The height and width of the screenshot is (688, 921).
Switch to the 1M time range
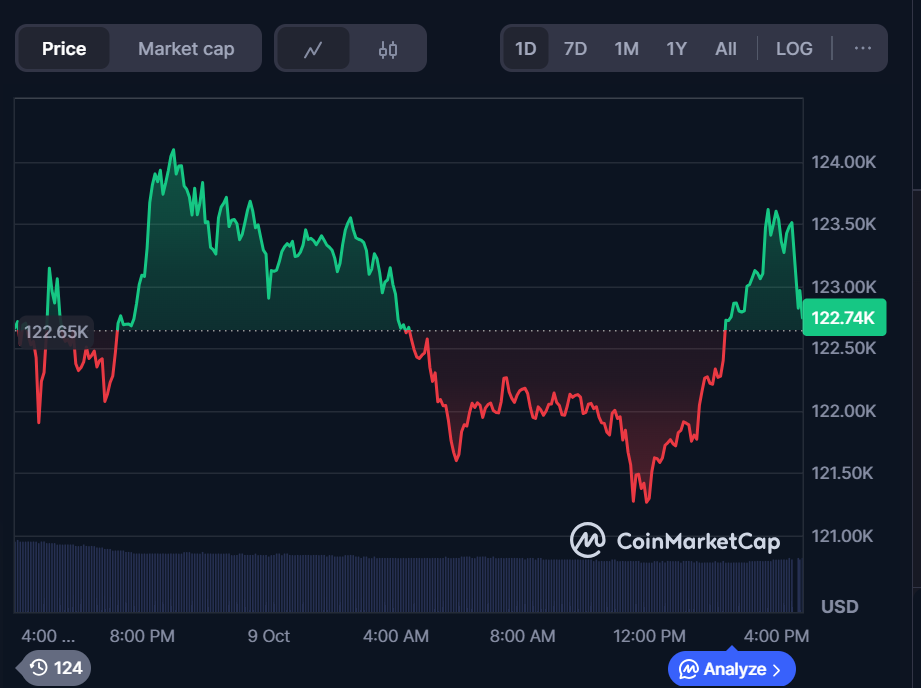[626, 48]
